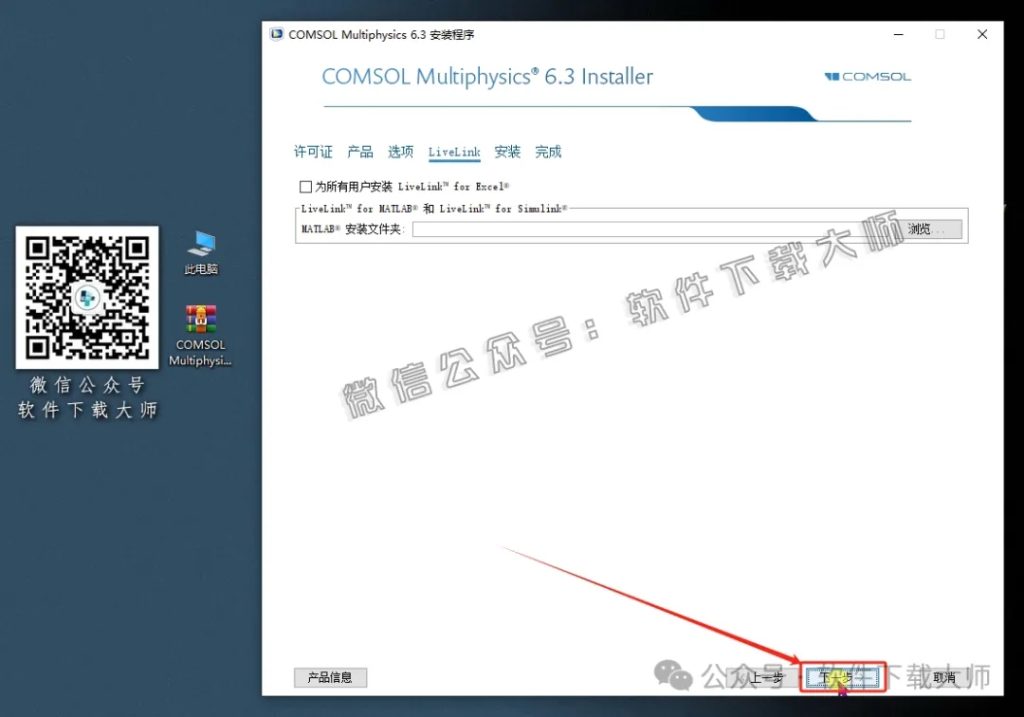This screenshot has width=1024, height=717.
Task: Open 产品信息
Action: (330, 677)
